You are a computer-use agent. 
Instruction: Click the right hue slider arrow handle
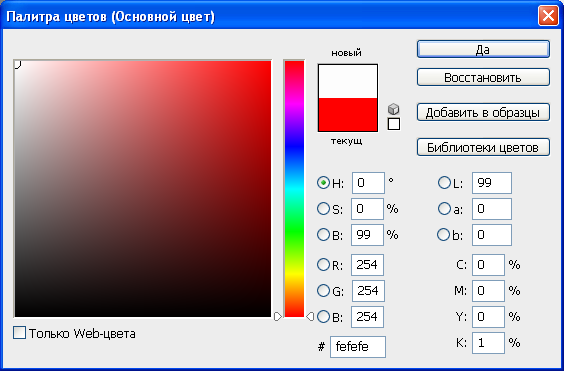pyautogui.click(x=310, y=316)
